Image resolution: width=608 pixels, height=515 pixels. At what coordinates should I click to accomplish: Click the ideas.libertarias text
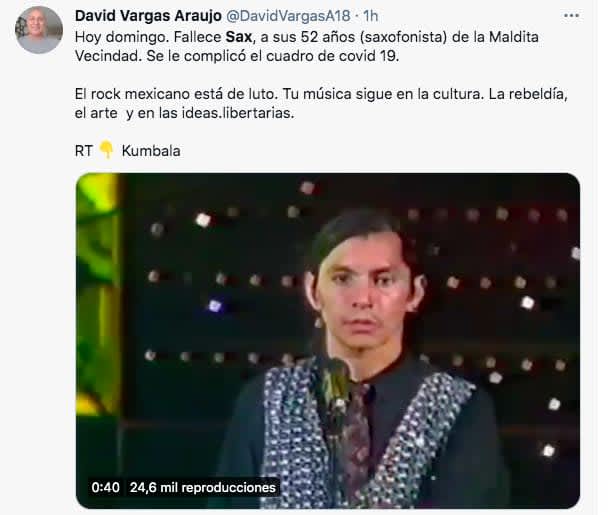coord(238,113)
